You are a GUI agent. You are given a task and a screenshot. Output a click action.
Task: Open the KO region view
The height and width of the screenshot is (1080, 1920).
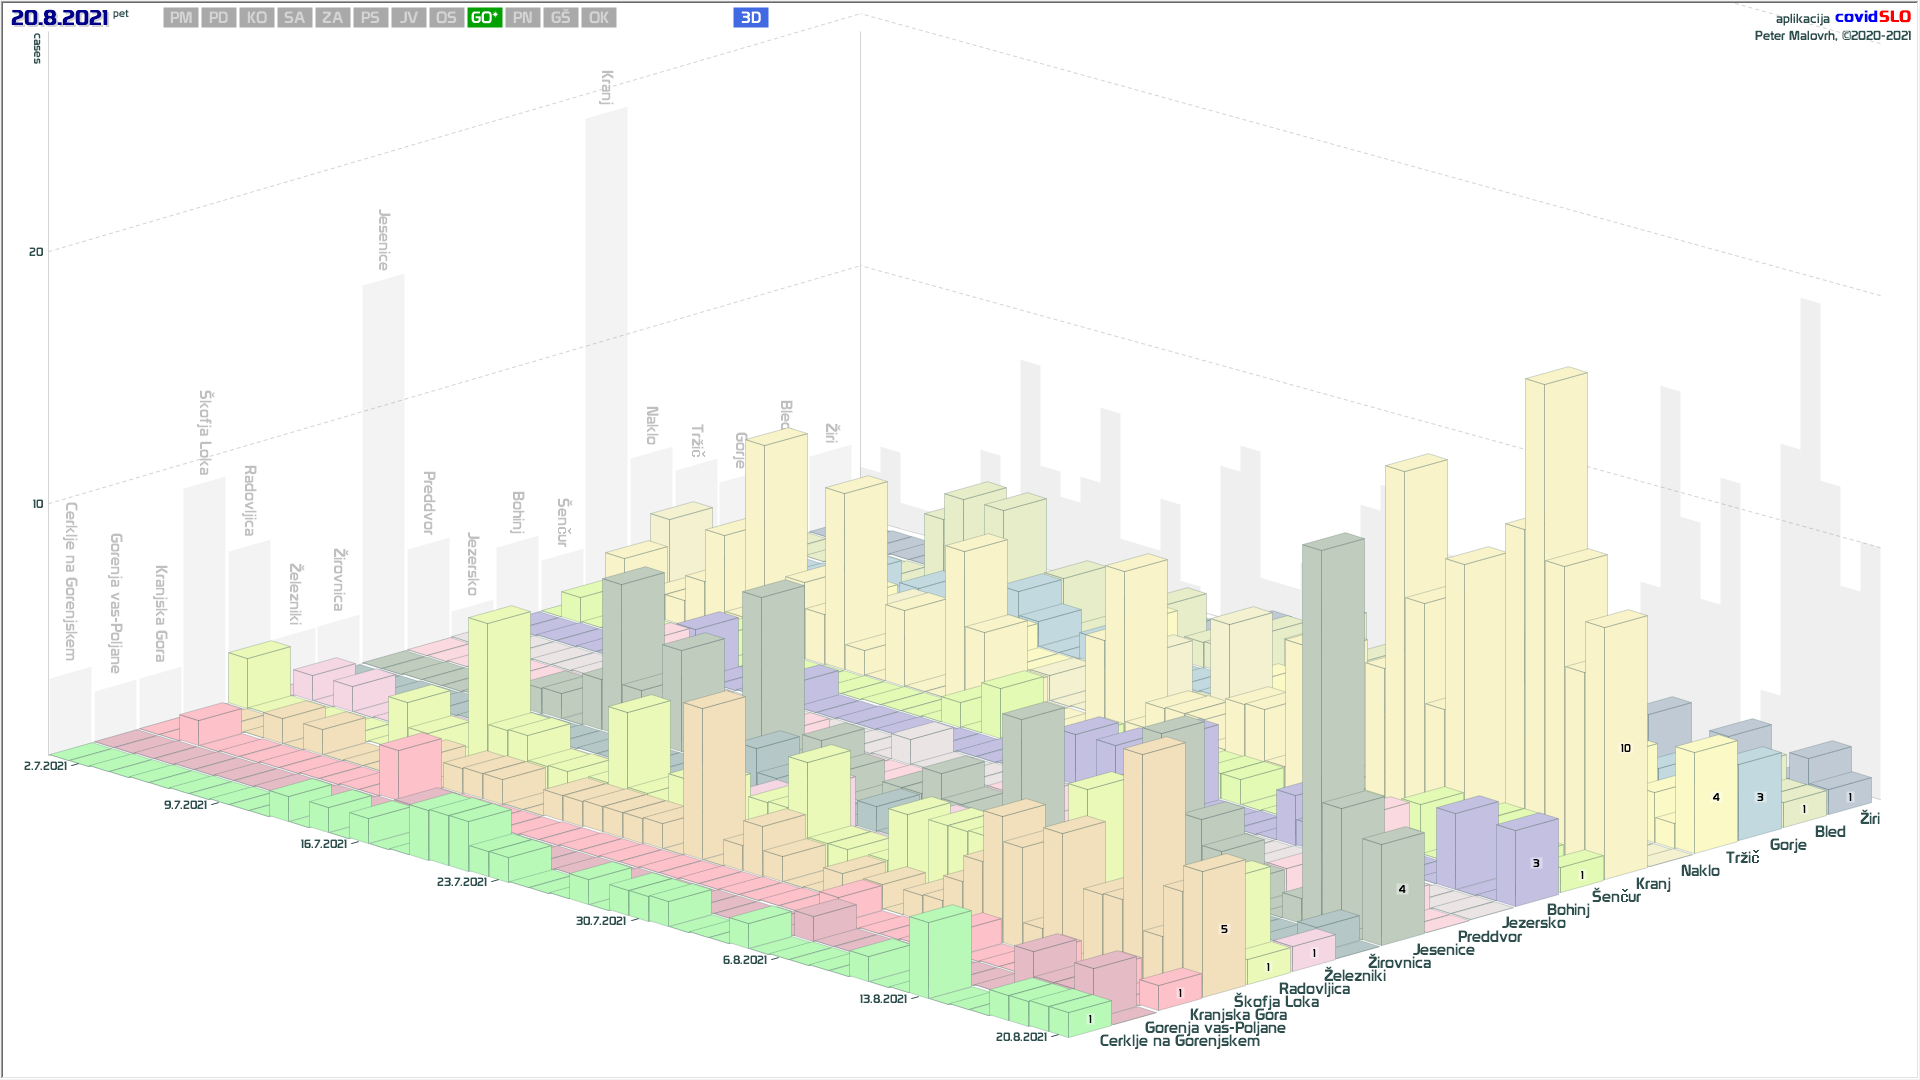(x=257, y=18)
